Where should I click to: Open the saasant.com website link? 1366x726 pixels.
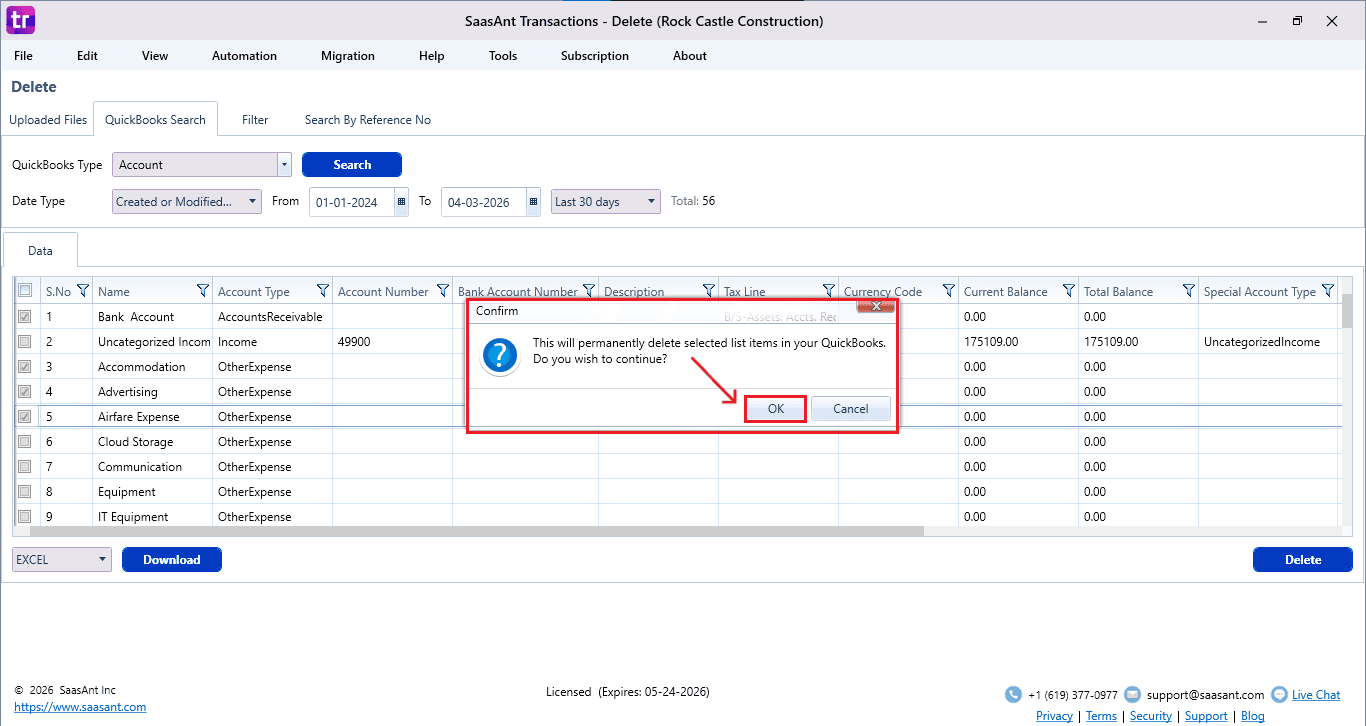(x=80, y=707)
